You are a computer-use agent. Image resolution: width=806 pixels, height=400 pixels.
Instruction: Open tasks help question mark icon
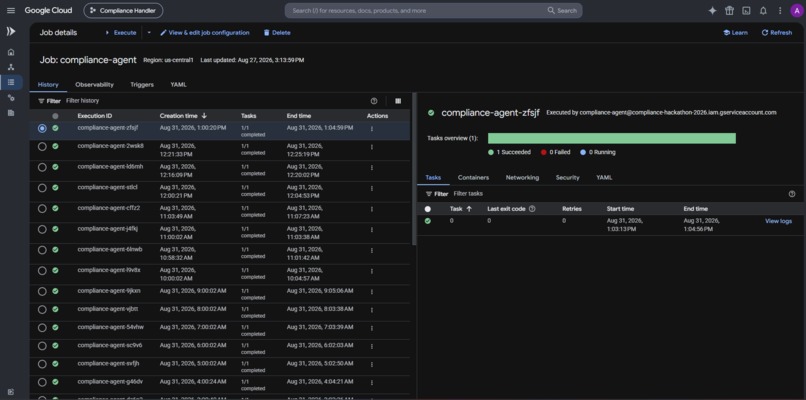tap(792, 194)
